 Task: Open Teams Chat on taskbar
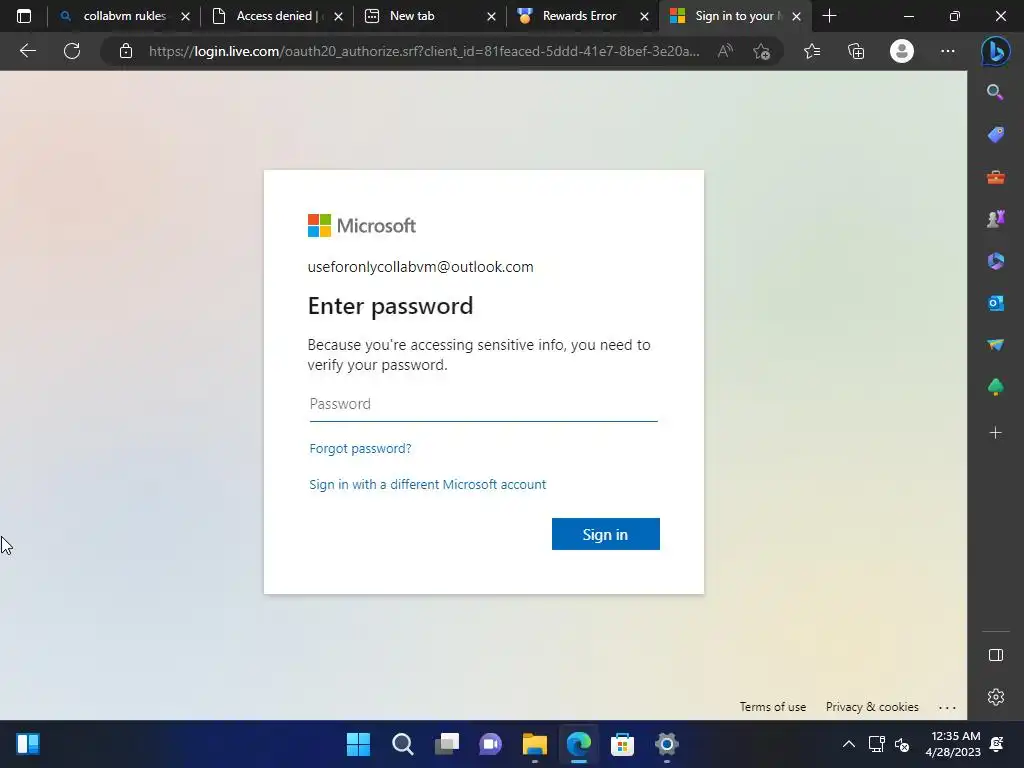[x=490, y=744]
